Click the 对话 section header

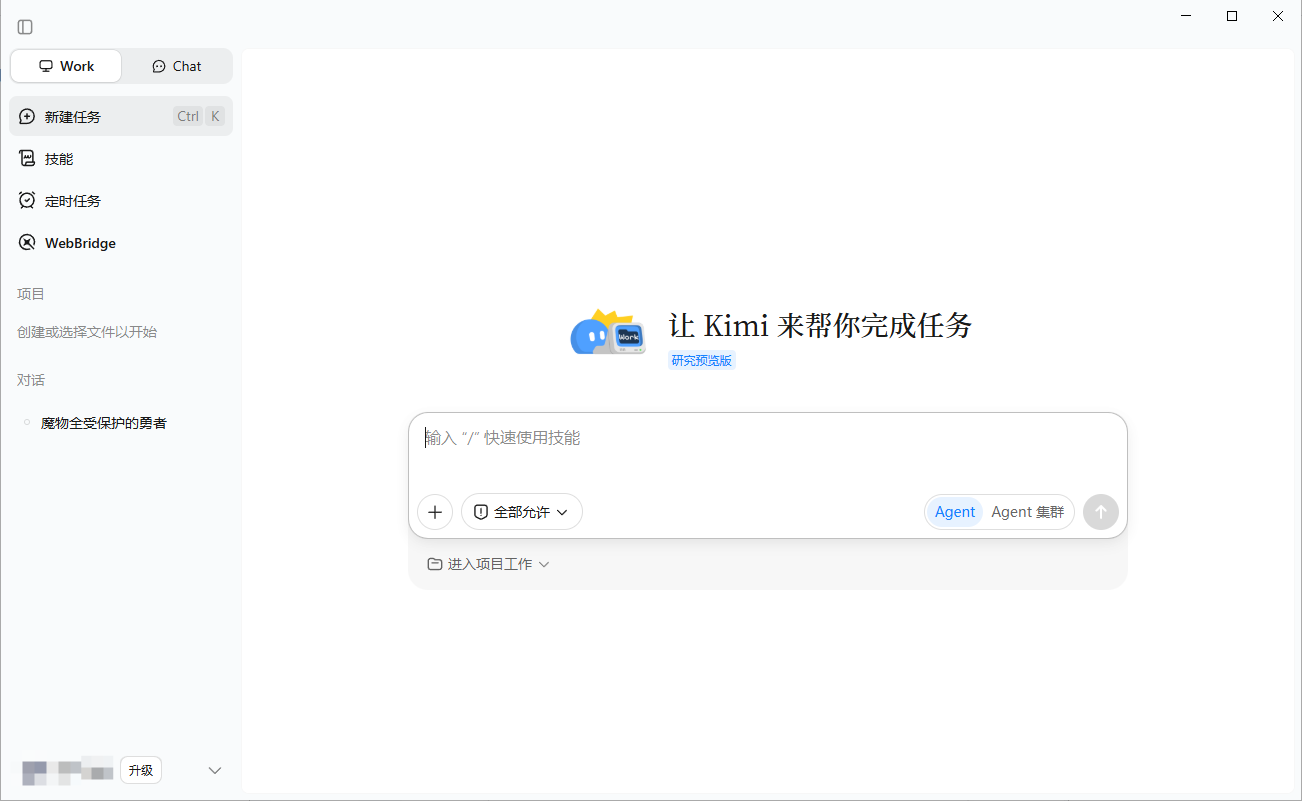tap(31, 380)
